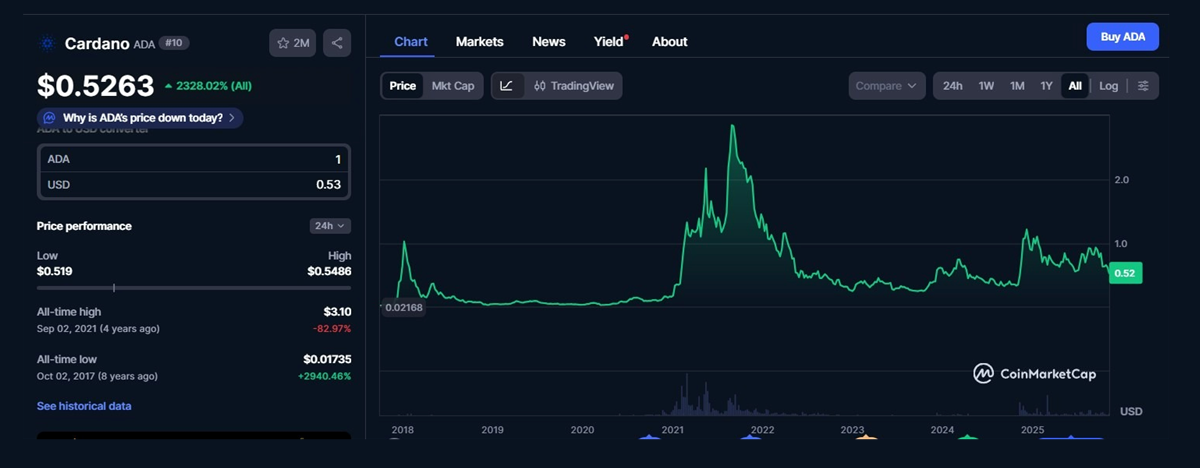
Task: Click the CoinMarketCap logo on chart
Action: tap(1034, 373)
